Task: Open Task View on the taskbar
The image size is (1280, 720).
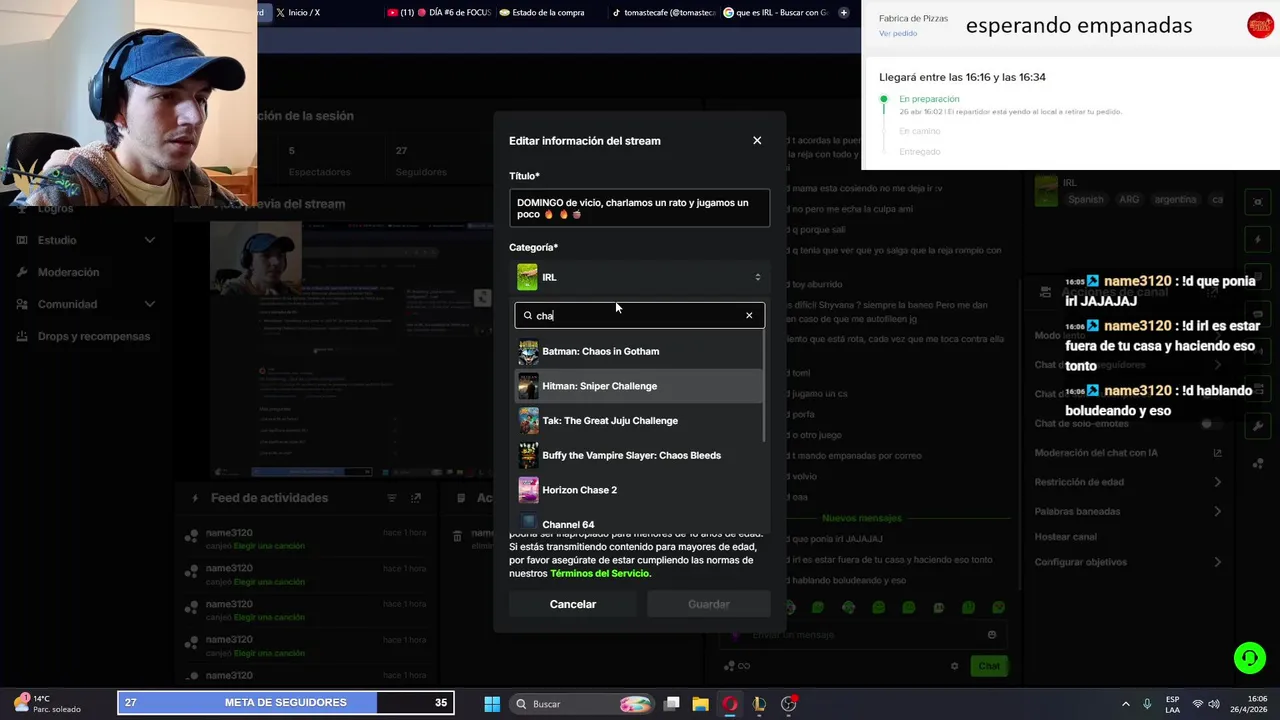Action: (672, 704)
